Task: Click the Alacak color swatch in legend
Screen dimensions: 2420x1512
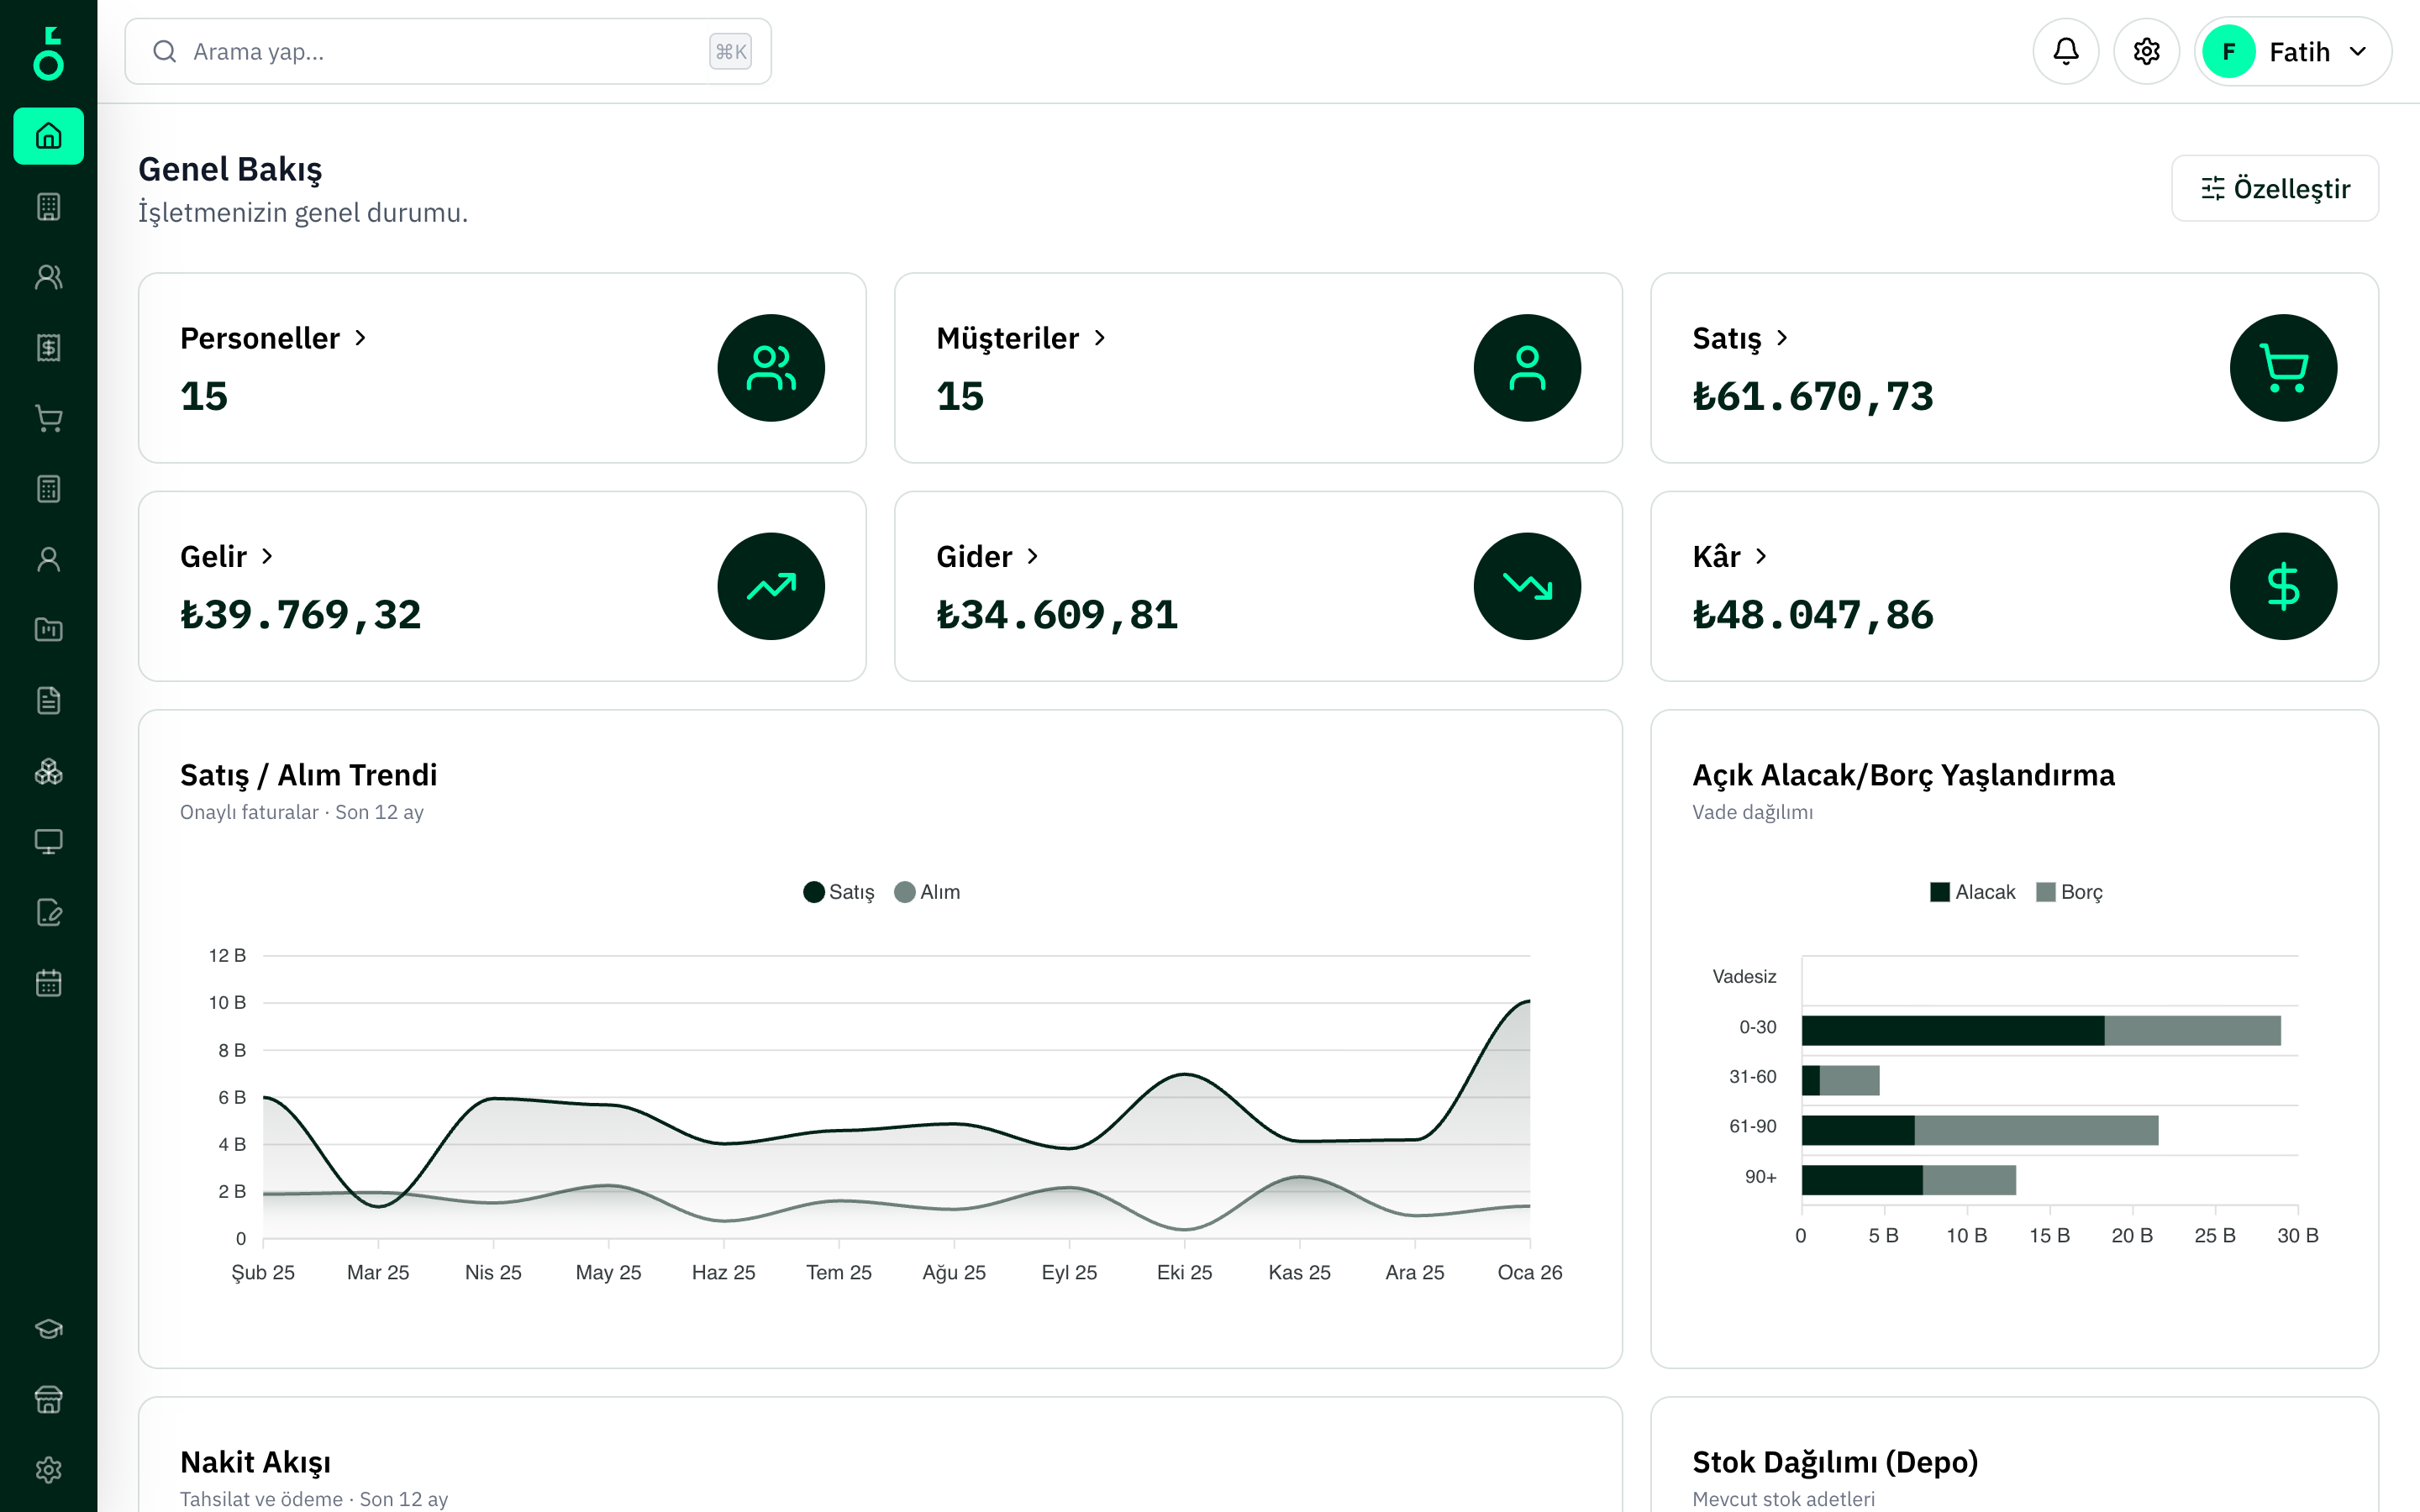Action: coord(1939,892)
